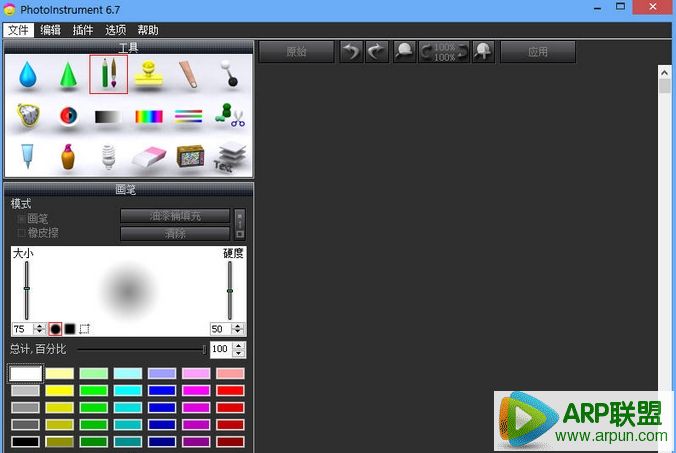Select the blue water drop blur tool
This screenshot has height=453, width=676.
click(x=28, y=75)
